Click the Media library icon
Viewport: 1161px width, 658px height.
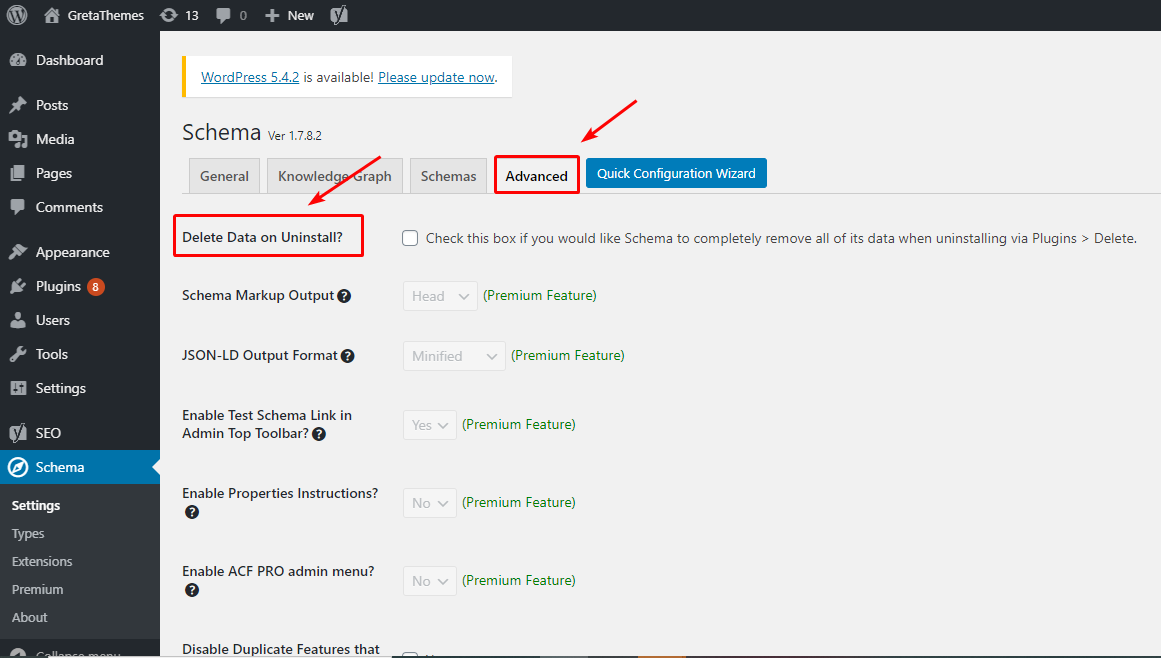pyautogui.click(x=18, y=139)
